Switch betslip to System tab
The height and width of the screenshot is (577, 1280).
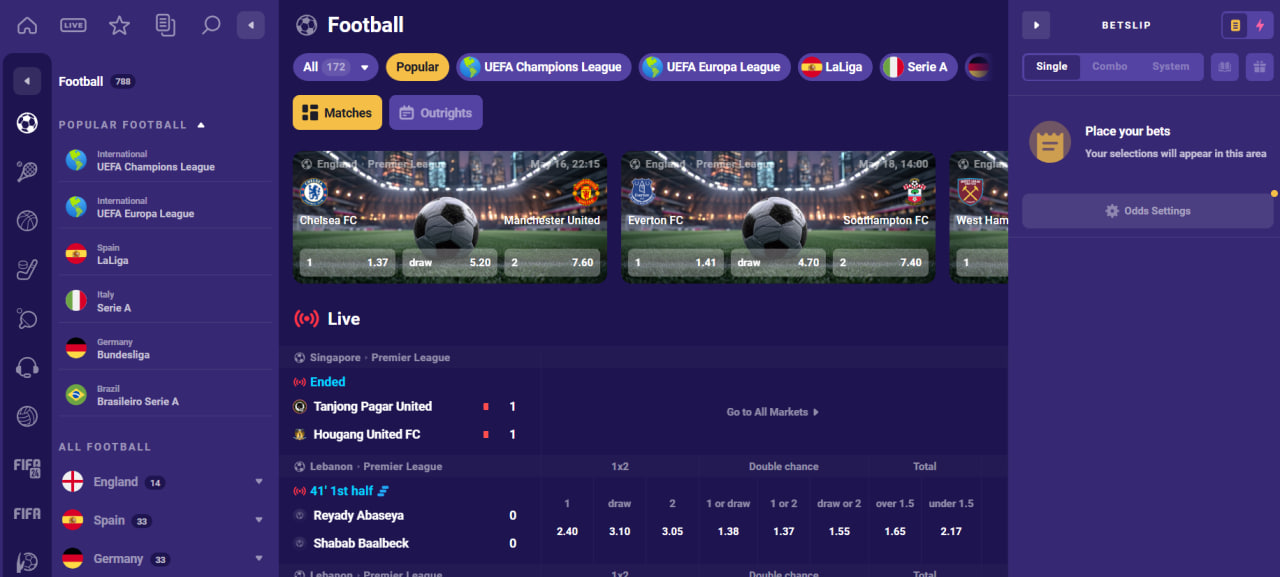[x=1171, y=67]
